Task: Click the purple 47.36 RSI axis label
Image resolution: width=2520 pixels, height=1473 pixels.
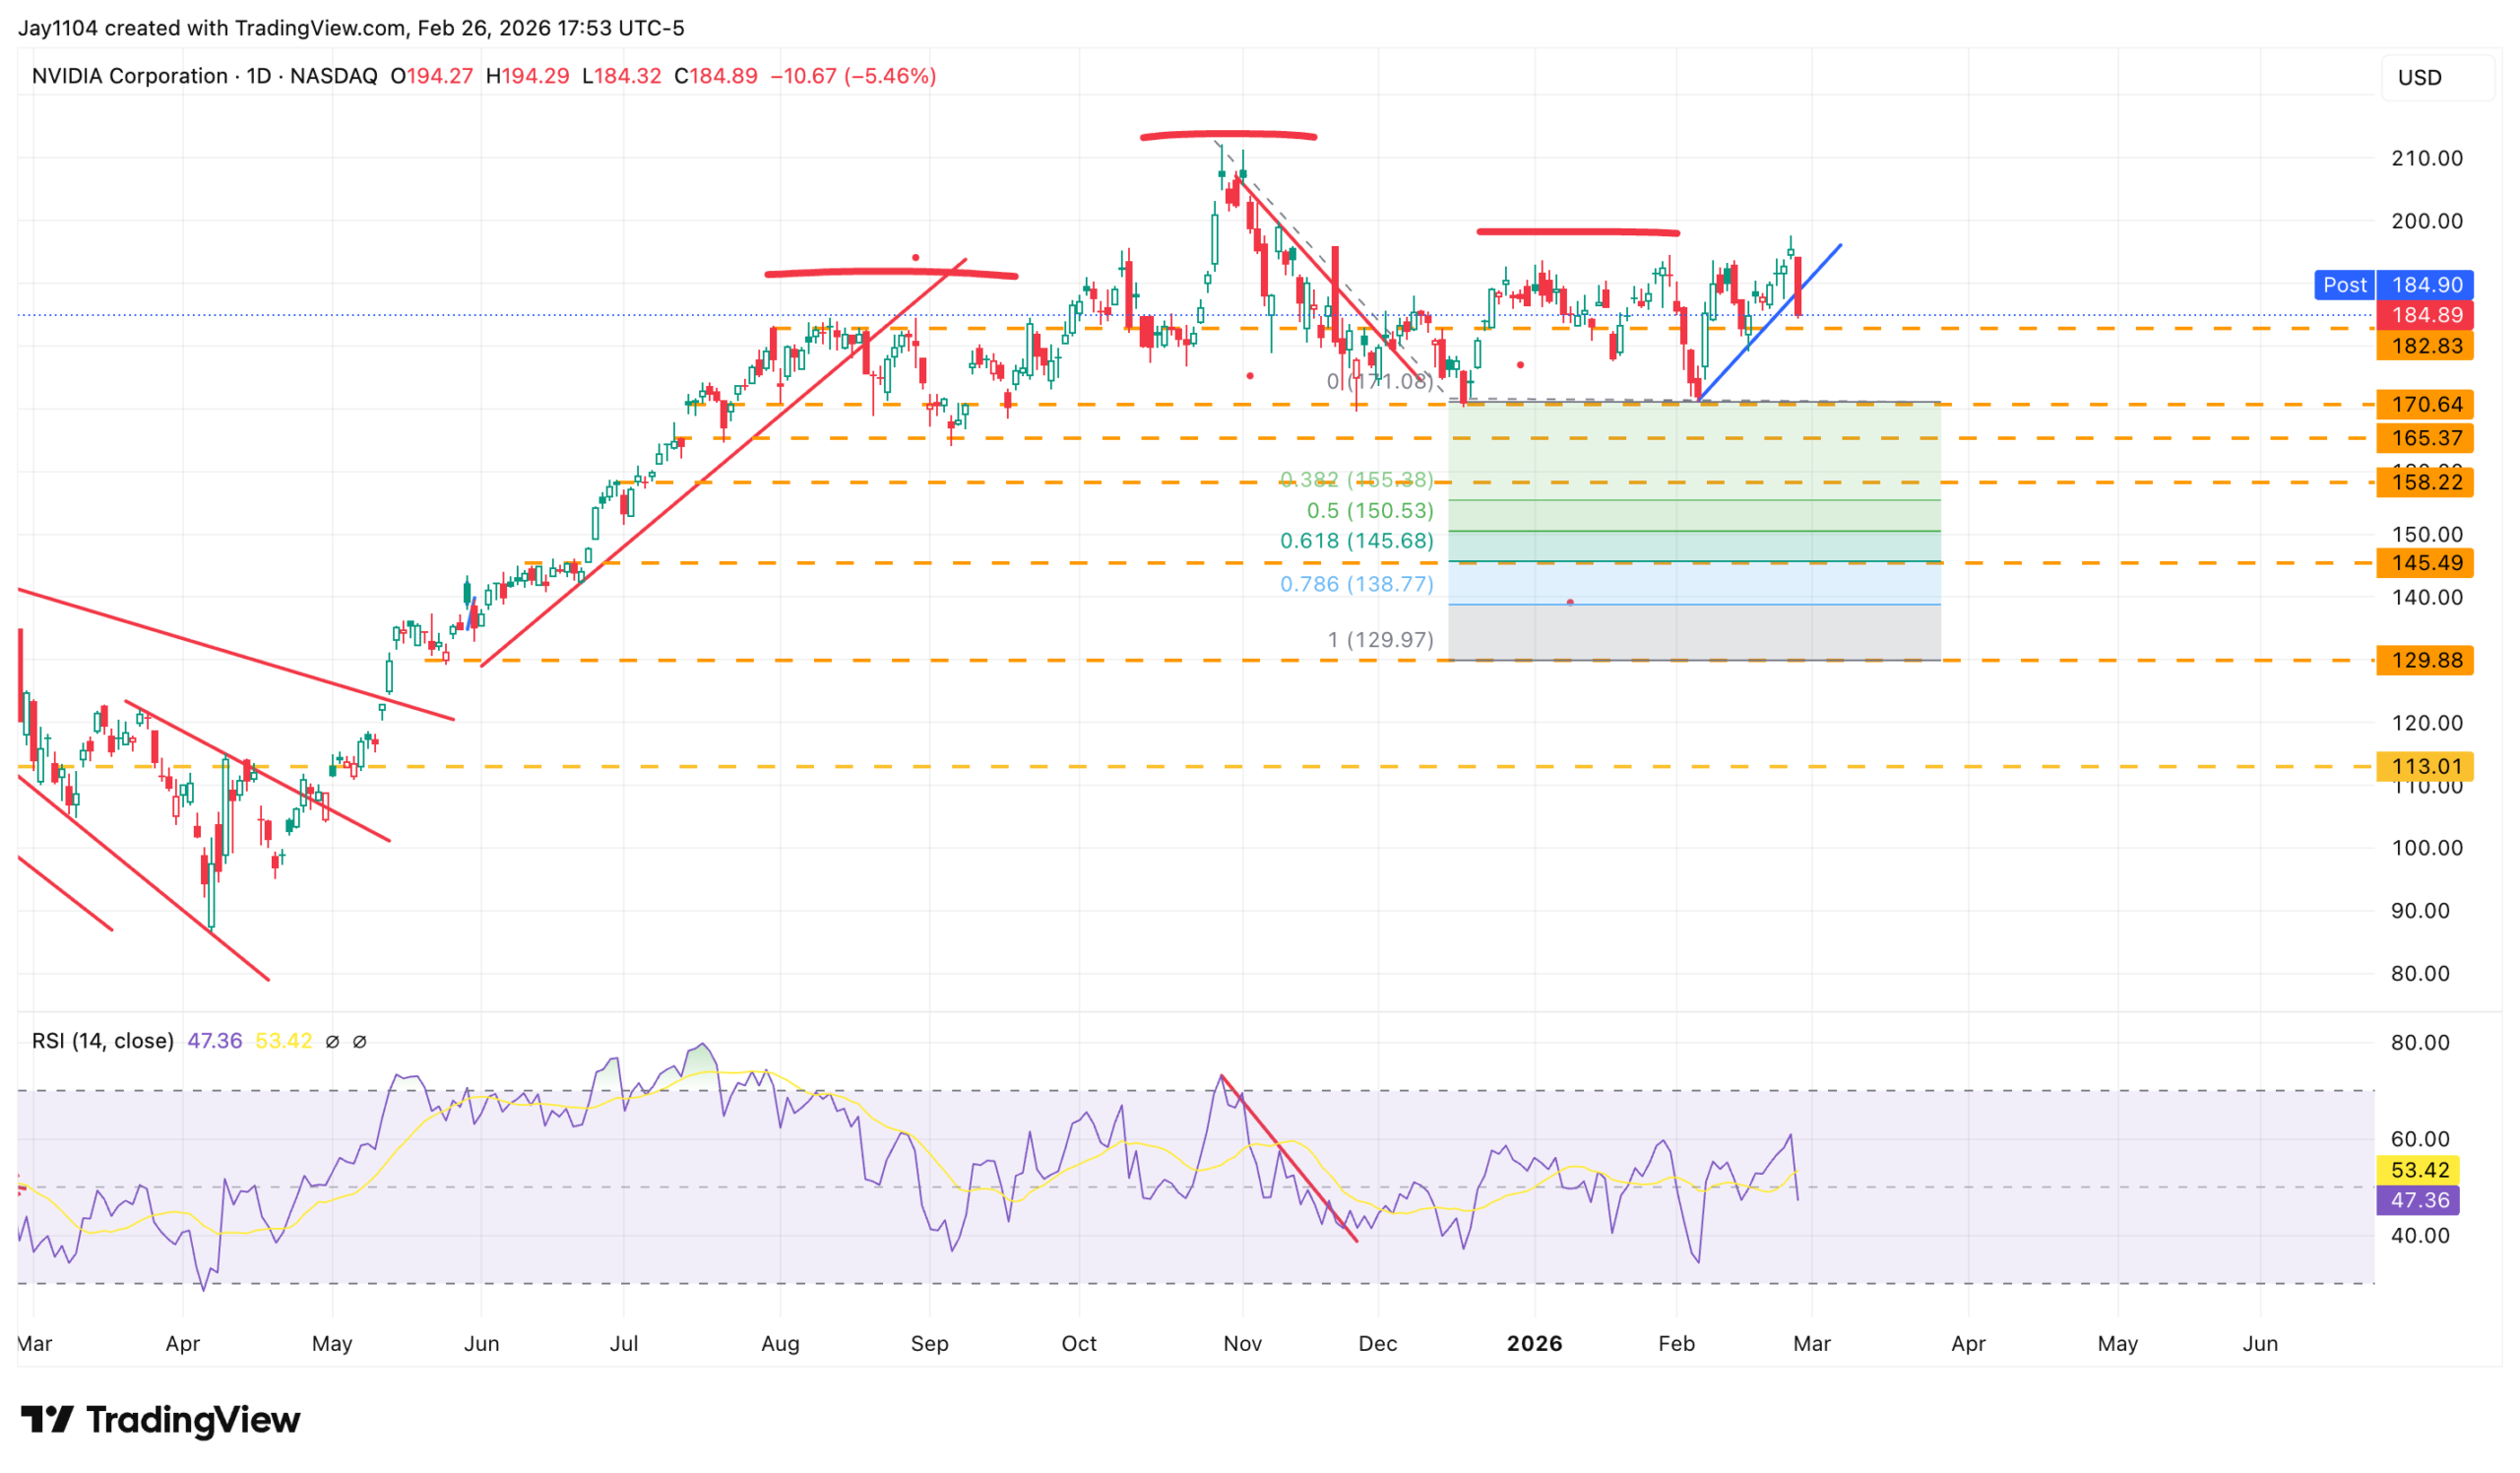Action: click(2418, 1200)
